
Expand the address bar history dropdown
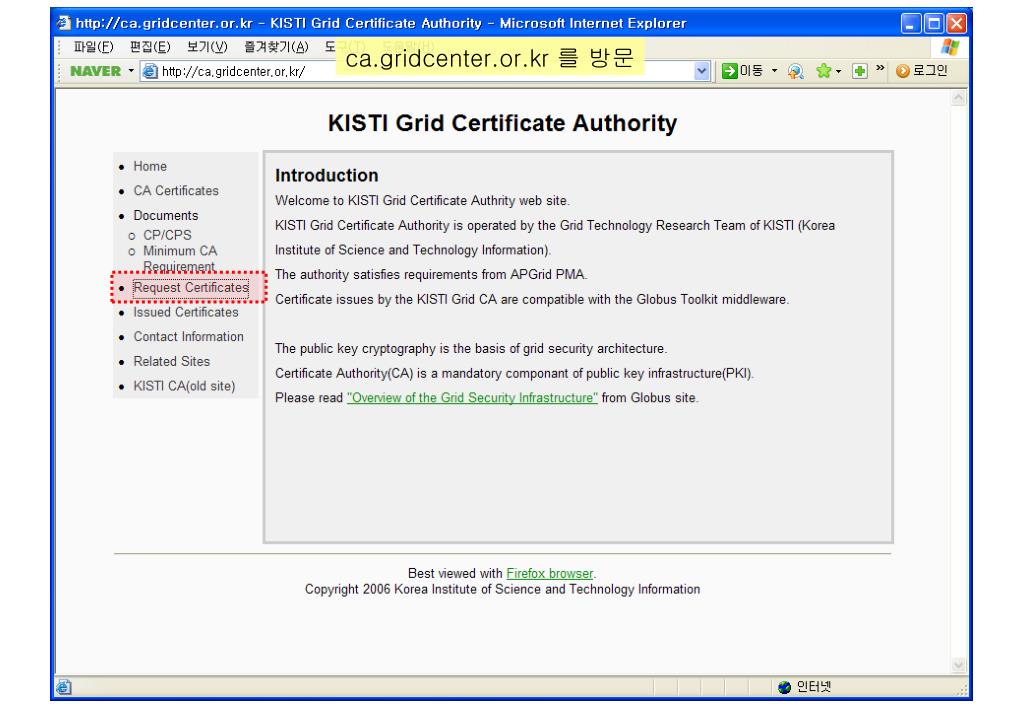[x=701, y=71]
